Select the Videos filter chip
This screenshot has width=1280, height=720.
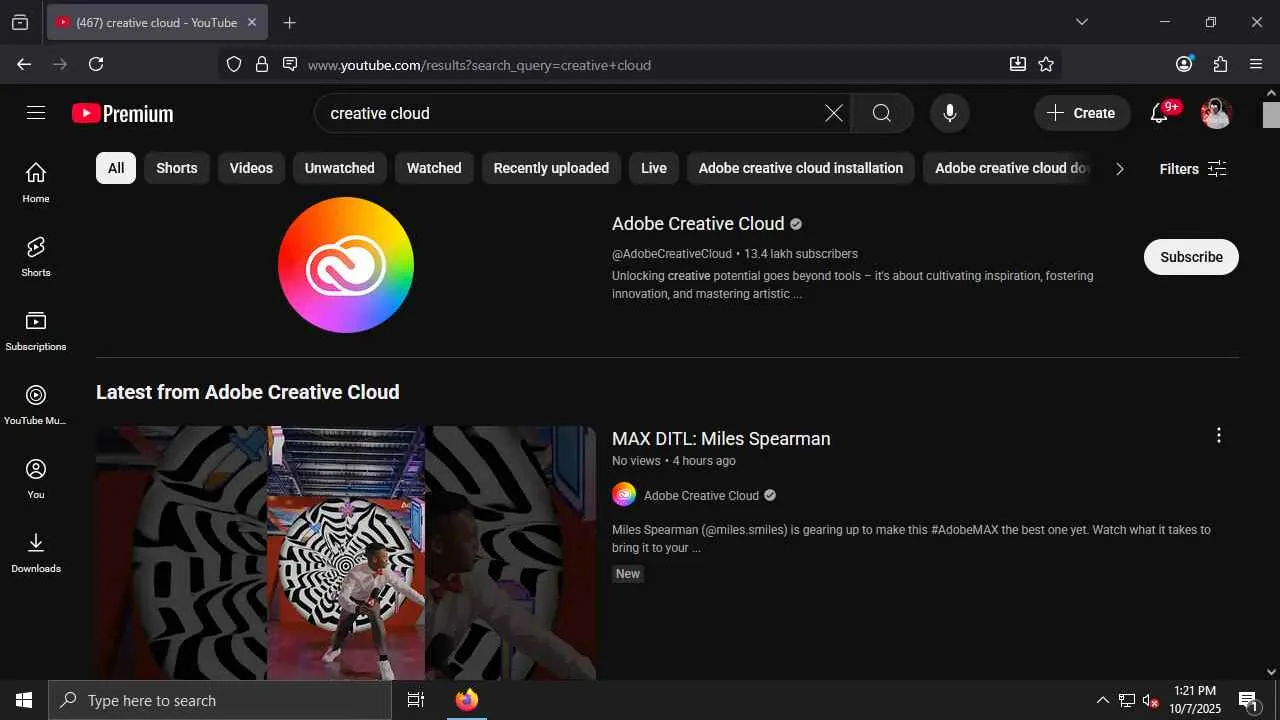pyautogui.click(x=251, y=168)
